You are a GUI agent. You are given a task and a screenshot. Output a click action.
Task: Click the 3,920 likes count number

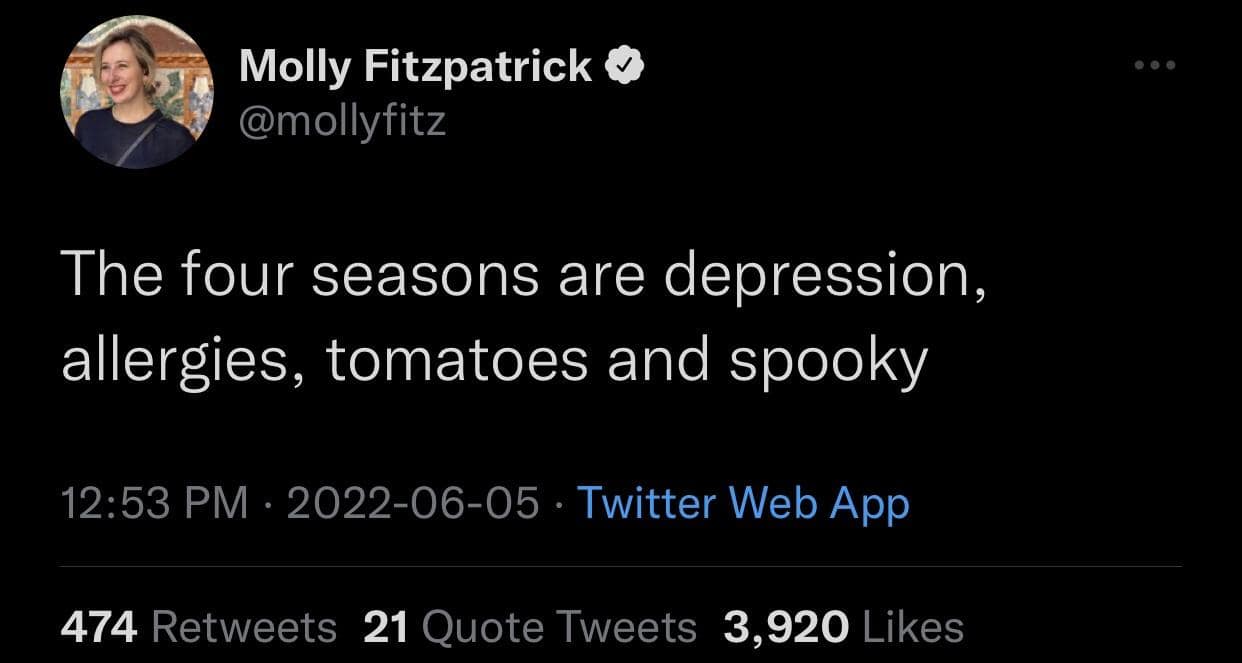tap(786, 627)
